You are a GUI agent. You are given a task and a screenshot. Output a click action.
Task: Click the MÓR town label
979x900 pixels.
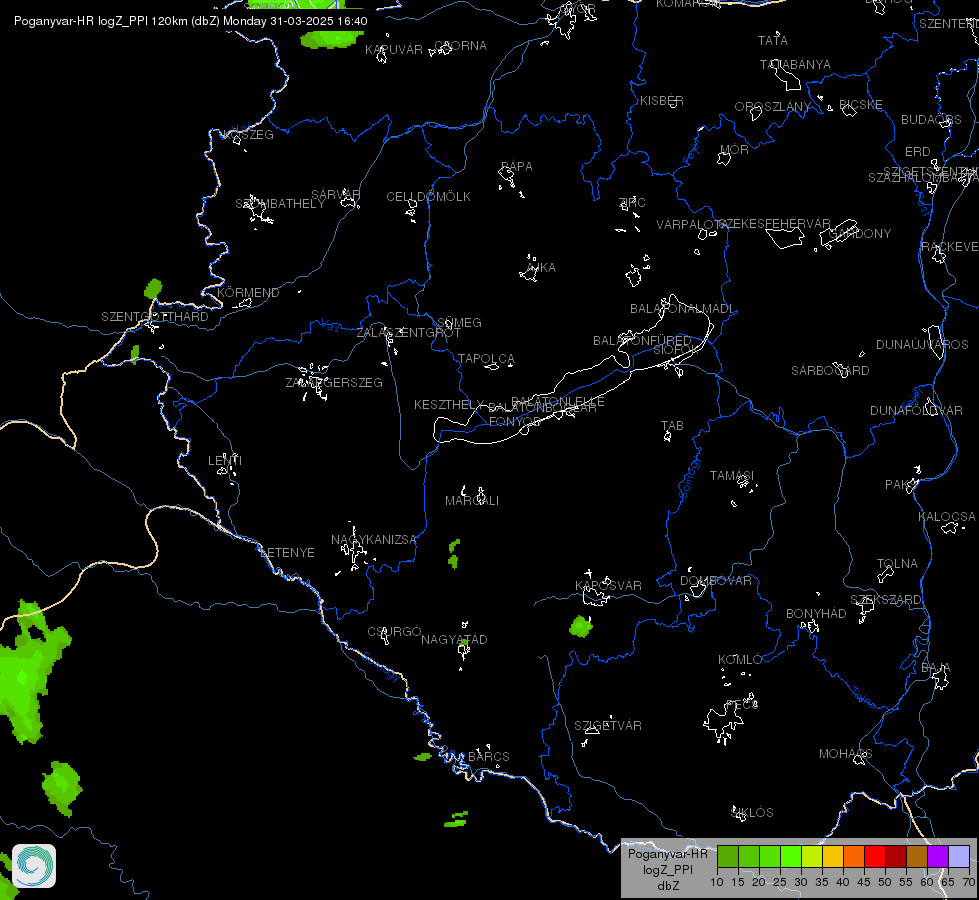(x=734, y=150)
